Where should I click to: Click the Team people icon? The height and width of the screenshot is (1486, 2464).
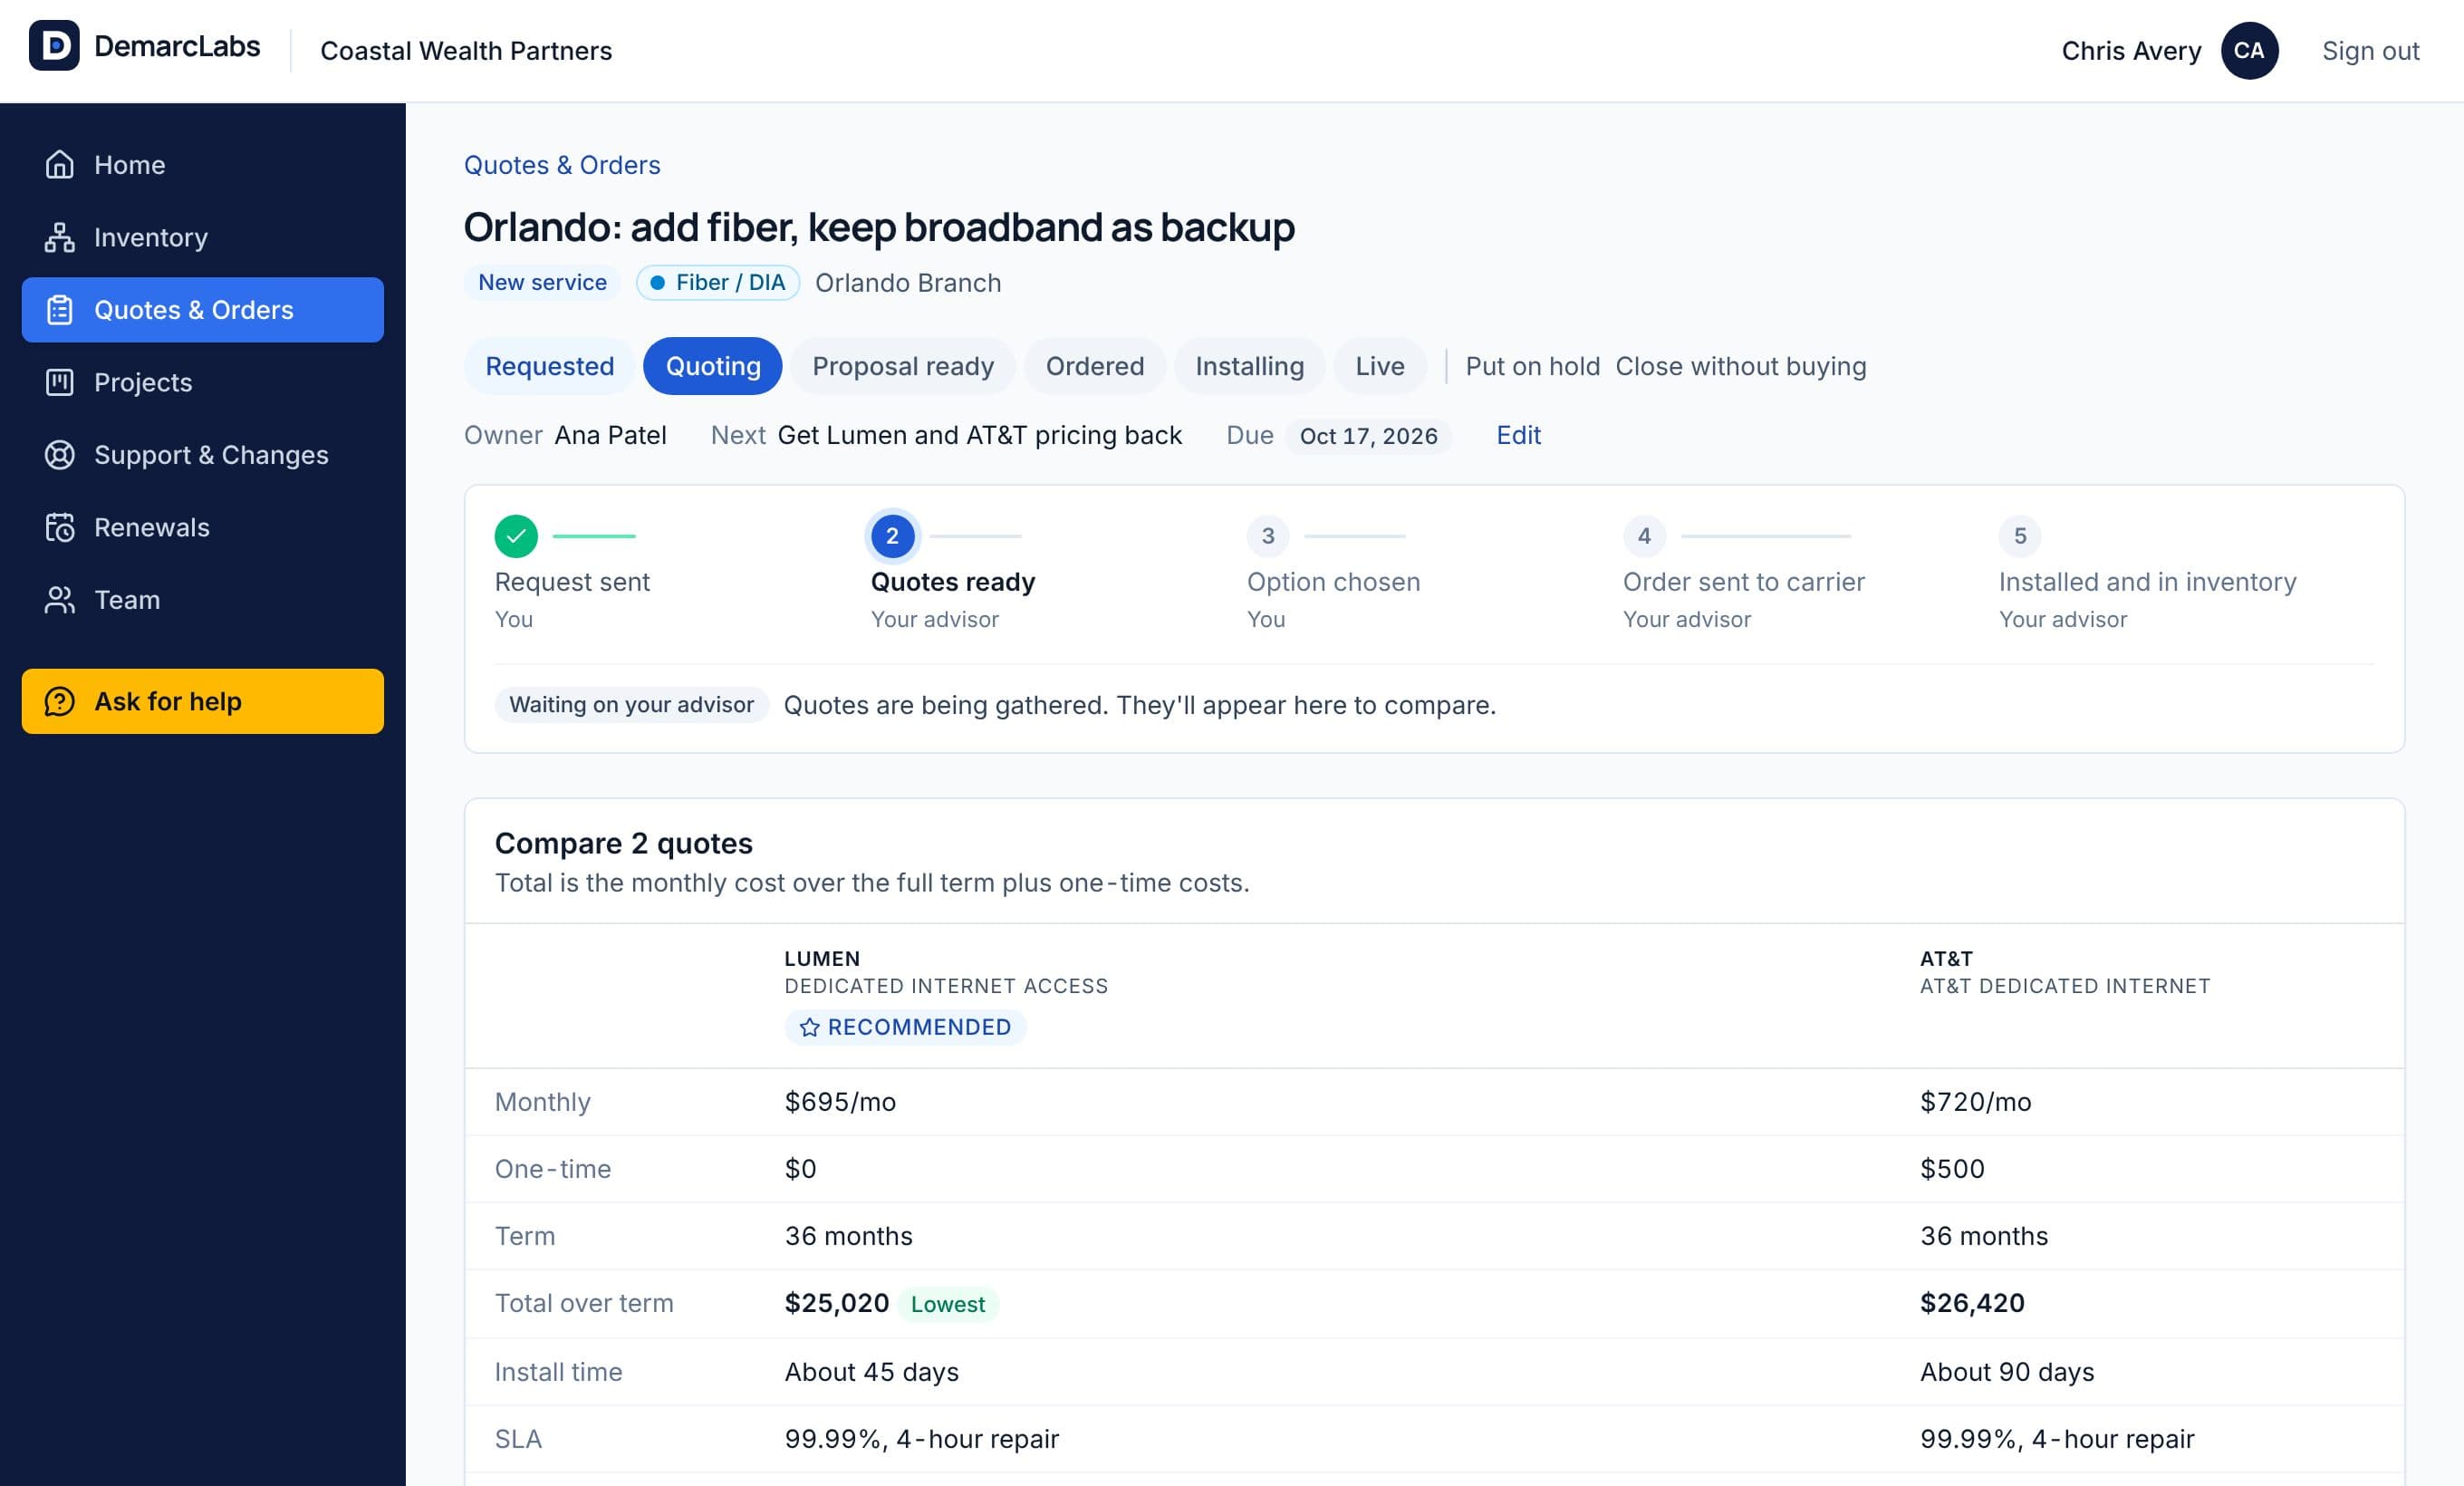pos(60,600)
